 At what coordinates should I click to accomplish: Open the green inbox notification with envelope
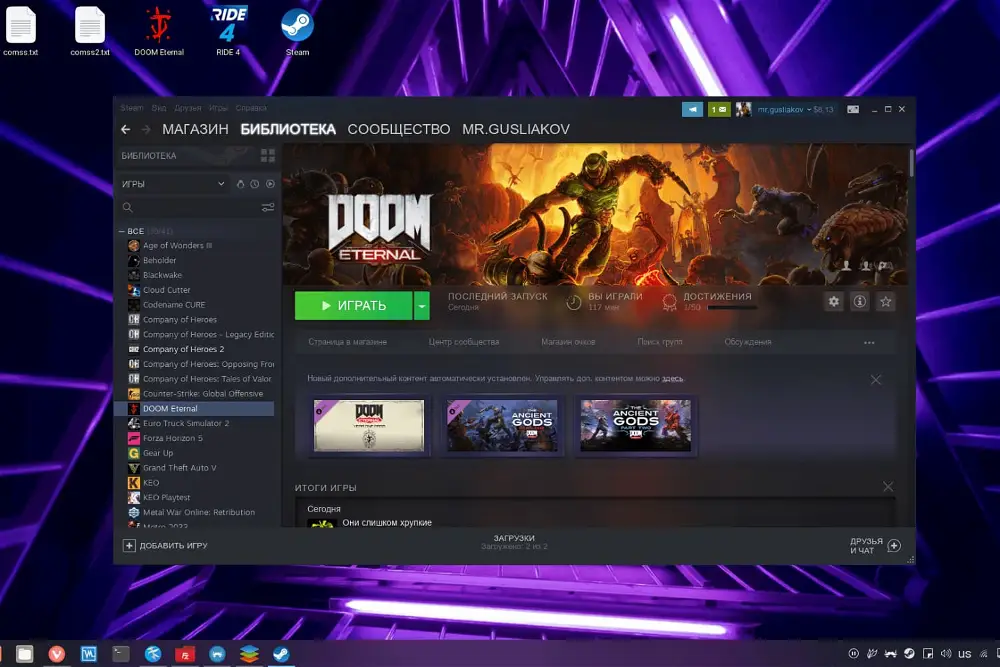point(719,109)
